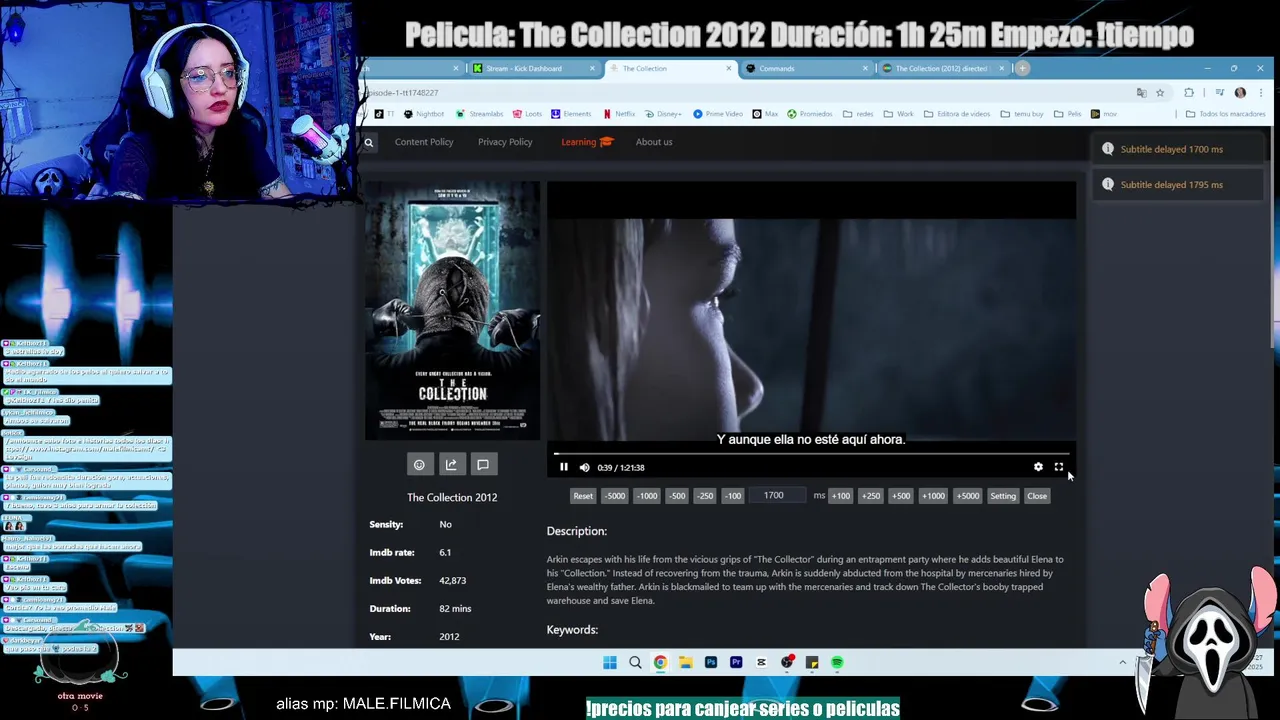Click the -500 subtitle delay button

click(x=677, y=496)
